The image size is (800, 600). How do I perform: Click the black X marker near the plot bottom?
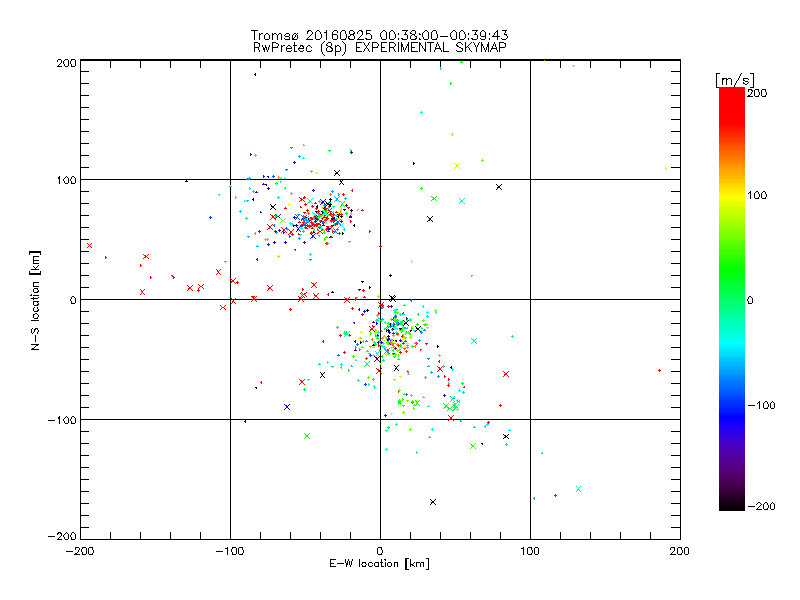click(433, 502)
